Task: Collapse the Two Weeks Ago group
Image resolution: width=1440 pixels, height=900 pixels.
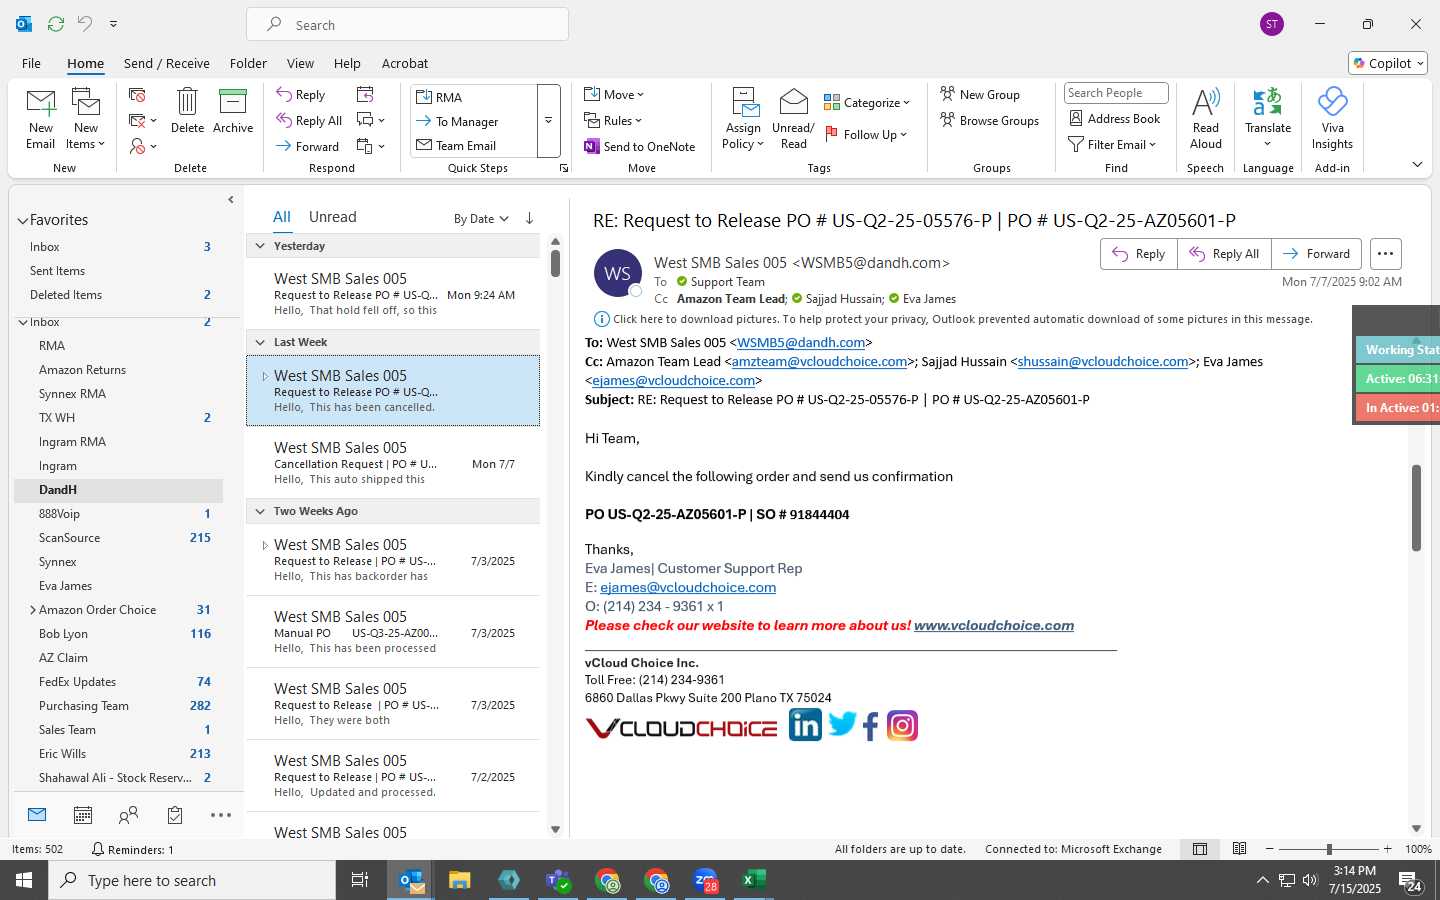Action: click(x=260, y=511)
